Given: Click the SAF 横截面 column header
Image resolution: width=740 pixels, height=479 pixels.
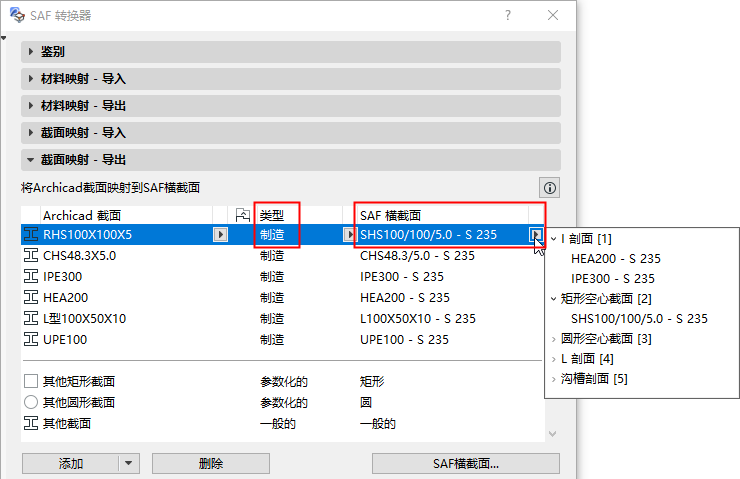Looking at the screenshot, I should click(x=390, y=216).
